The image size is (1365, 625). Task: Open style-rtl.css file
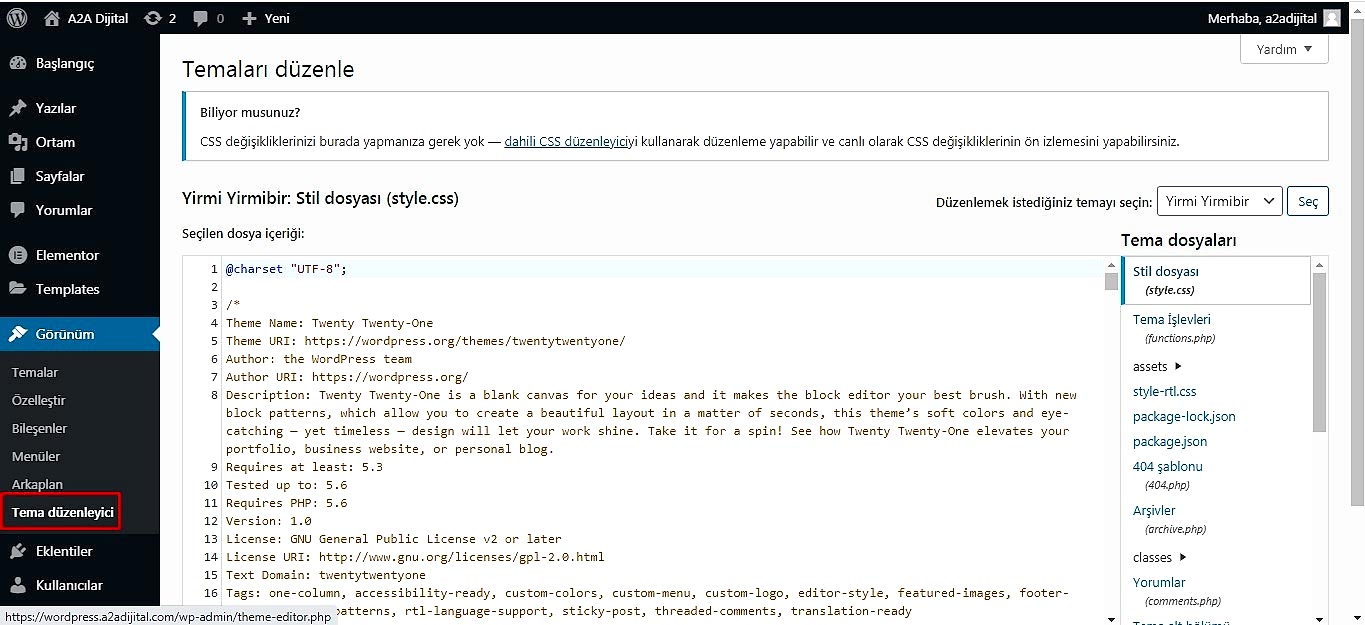[1164, 391]
